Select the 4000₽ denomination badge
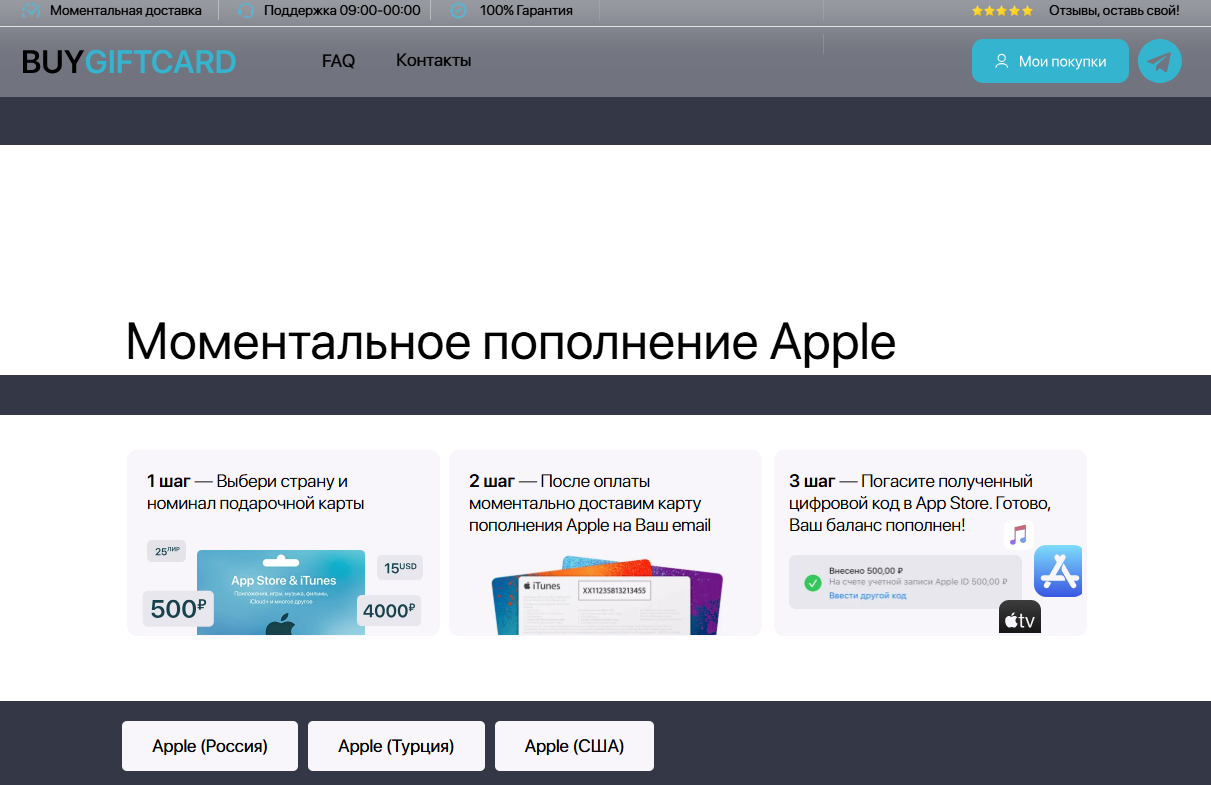The width and height of the screenshot is (1211, 785). [x=389, y=610]
